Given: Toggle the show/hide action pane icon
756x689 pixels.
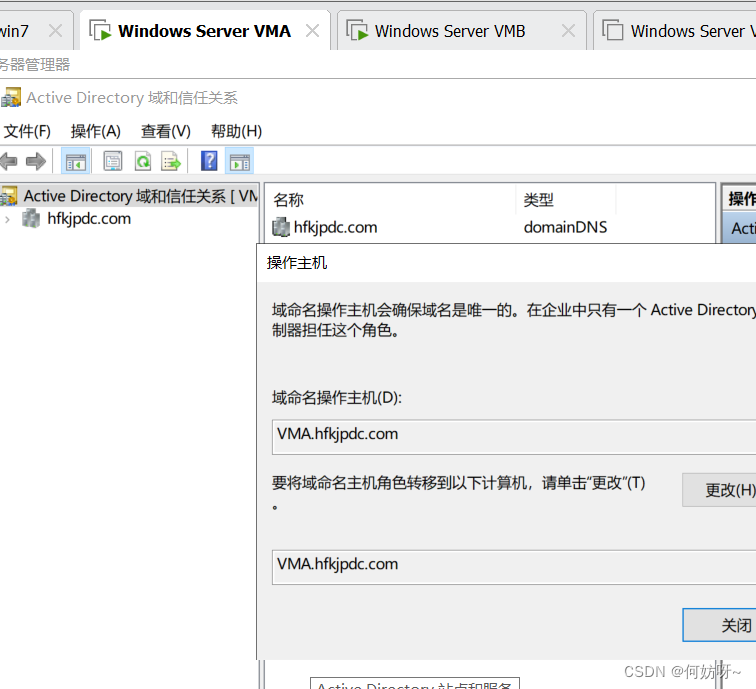Looking at the screenshot, I should pos(240,161).
